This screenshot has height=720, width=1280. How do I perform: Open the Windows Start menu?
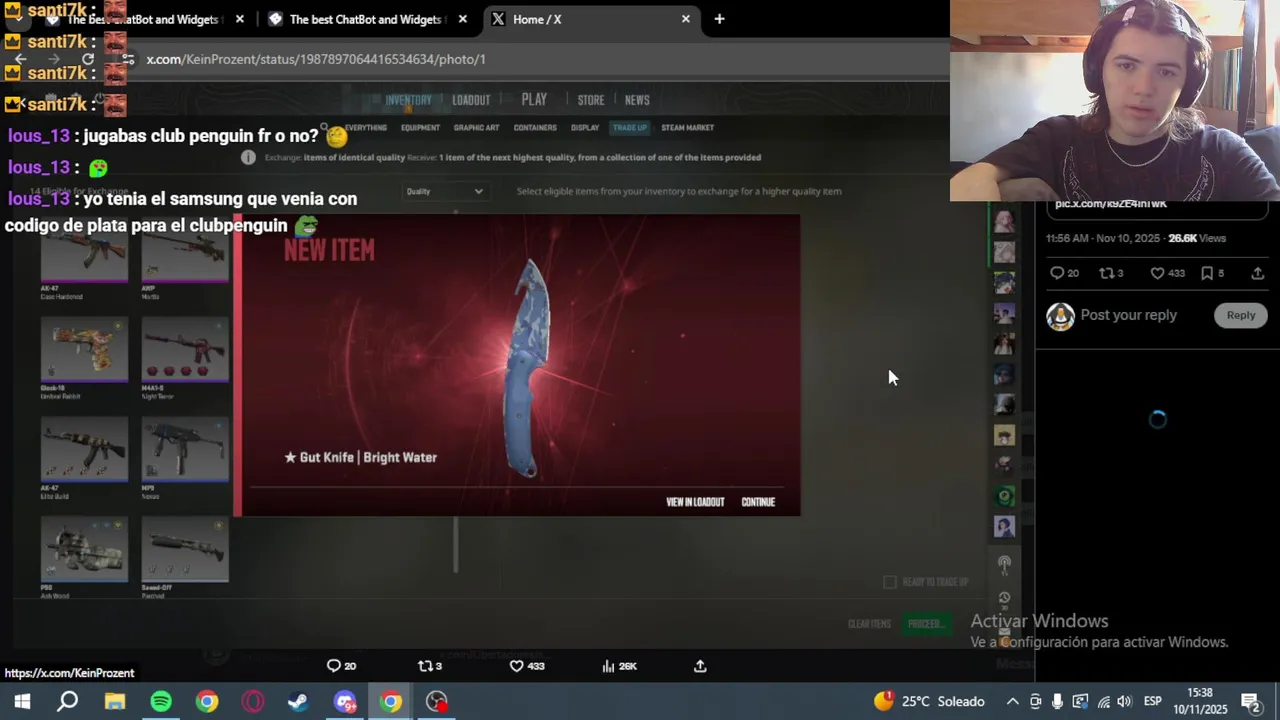pyautogui.click(x=22, y=701)
